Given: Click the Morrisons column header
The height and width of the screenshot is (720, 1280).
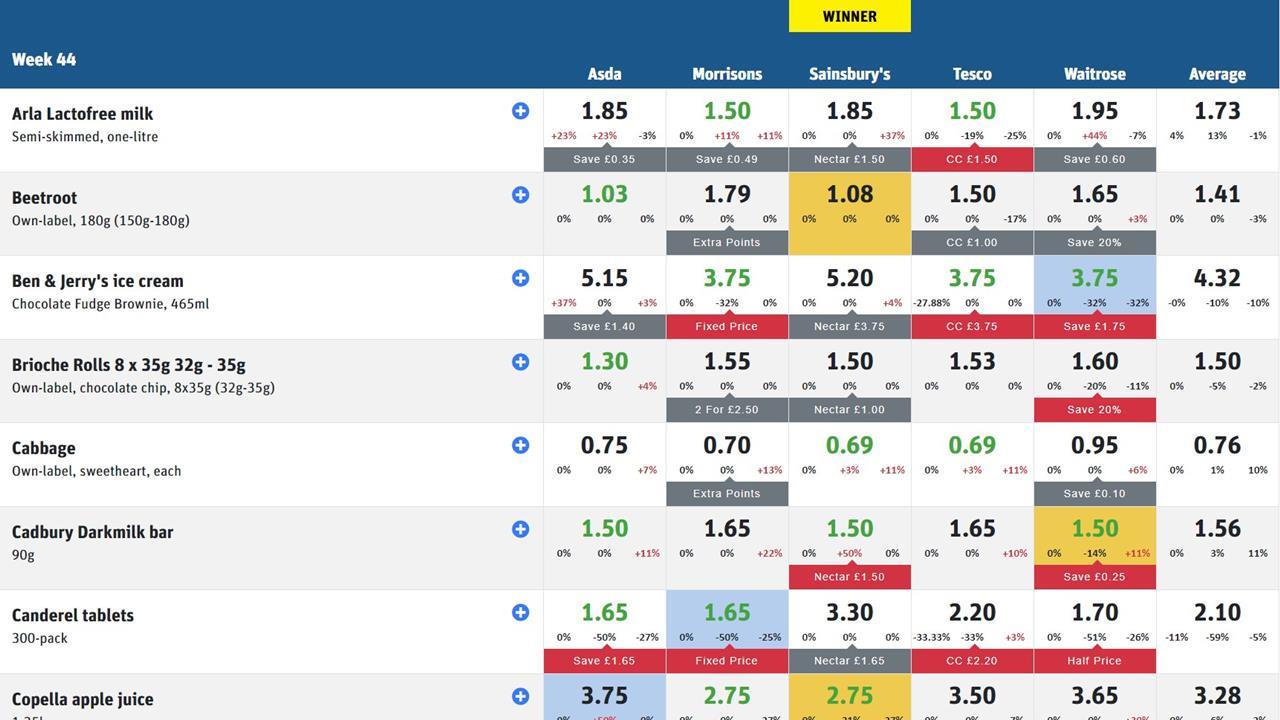Looking at the screenshot, I should tap(727, 74).
